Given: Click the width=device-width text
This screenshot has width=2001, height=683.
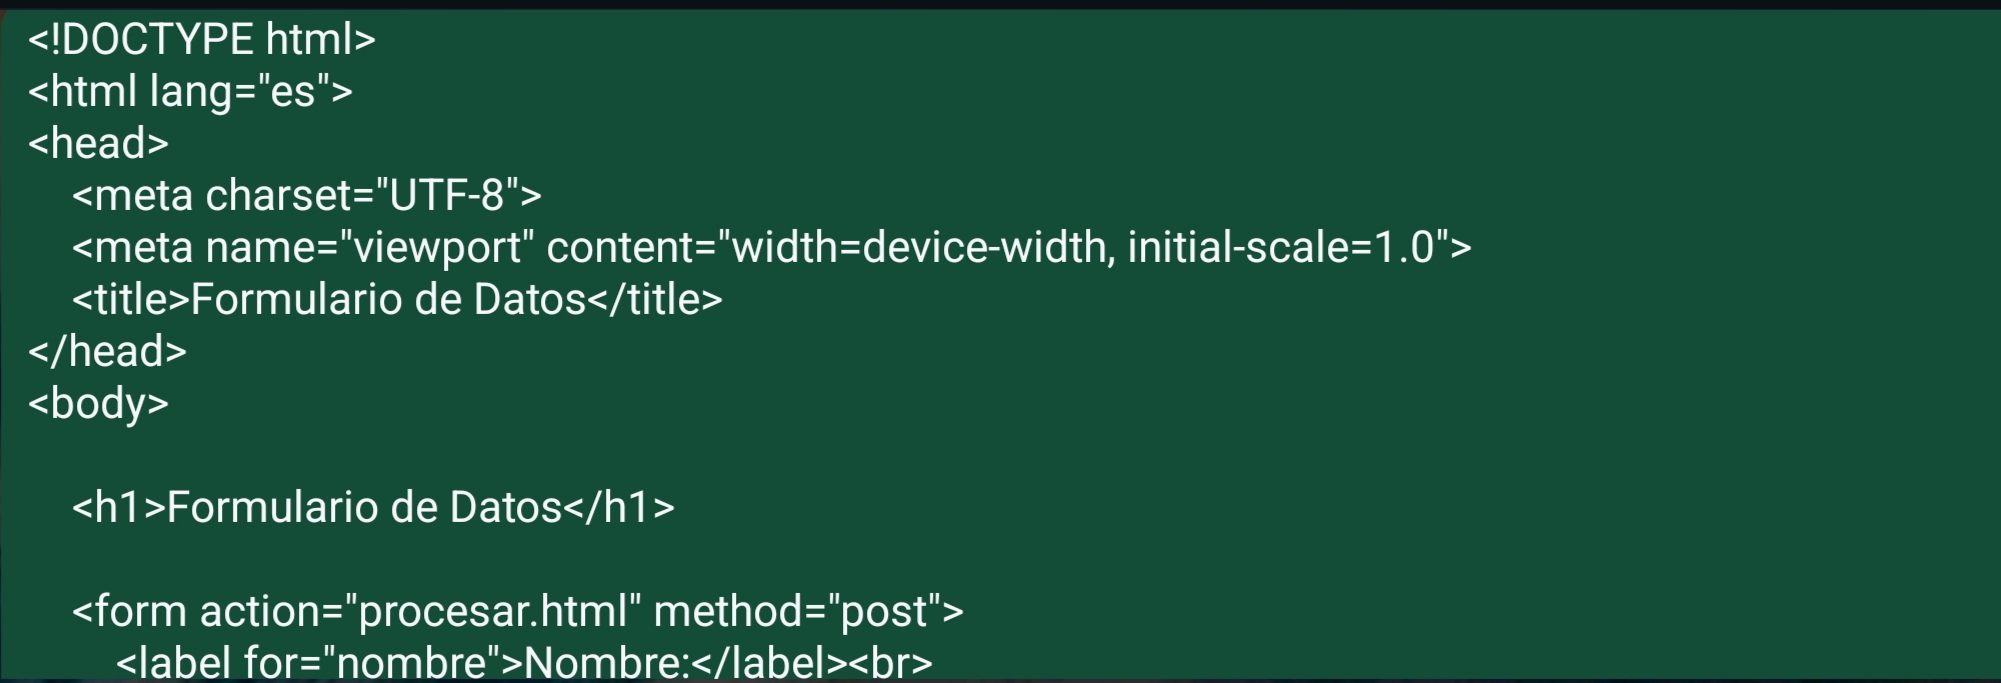Looking at the screenshot, I should tap(918, 248).
